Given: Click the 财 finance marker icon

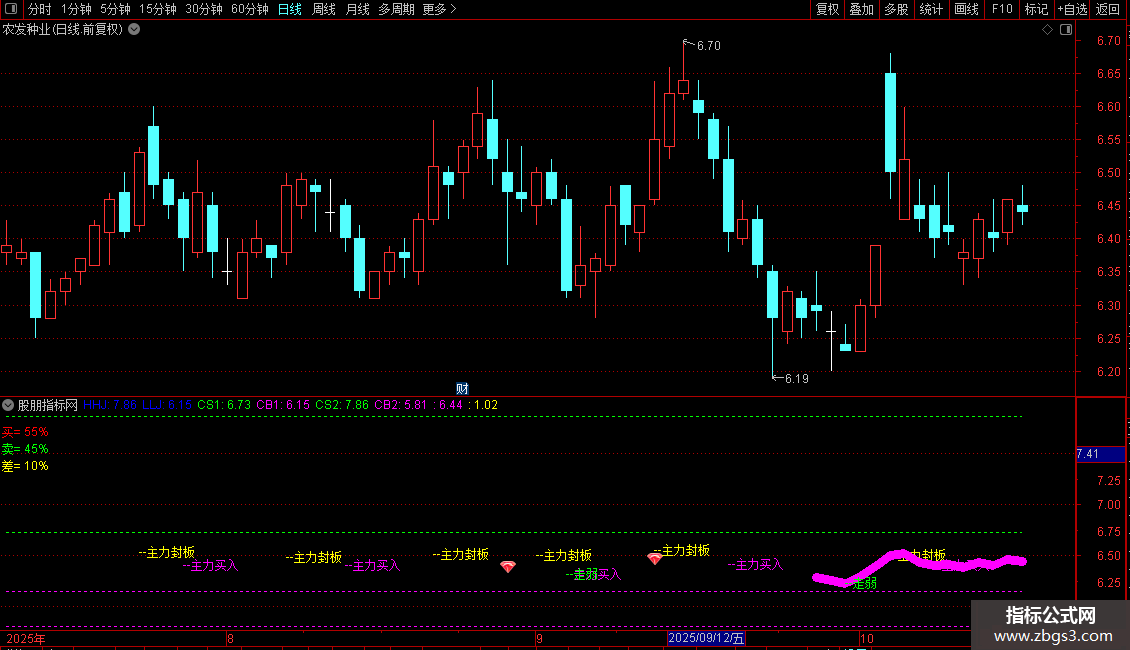Looking at the screenshot, I should point(463,388).
